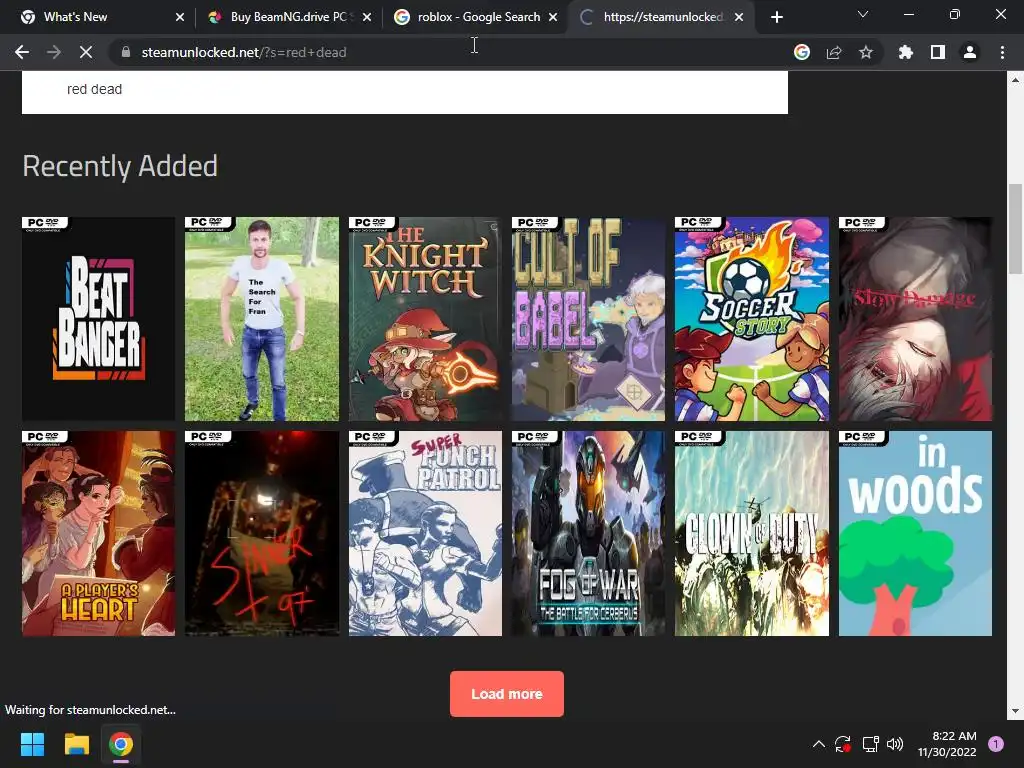Screen dimensions: 1024x768
Task: Open The Knight Witch game cover
Action: 425,319
